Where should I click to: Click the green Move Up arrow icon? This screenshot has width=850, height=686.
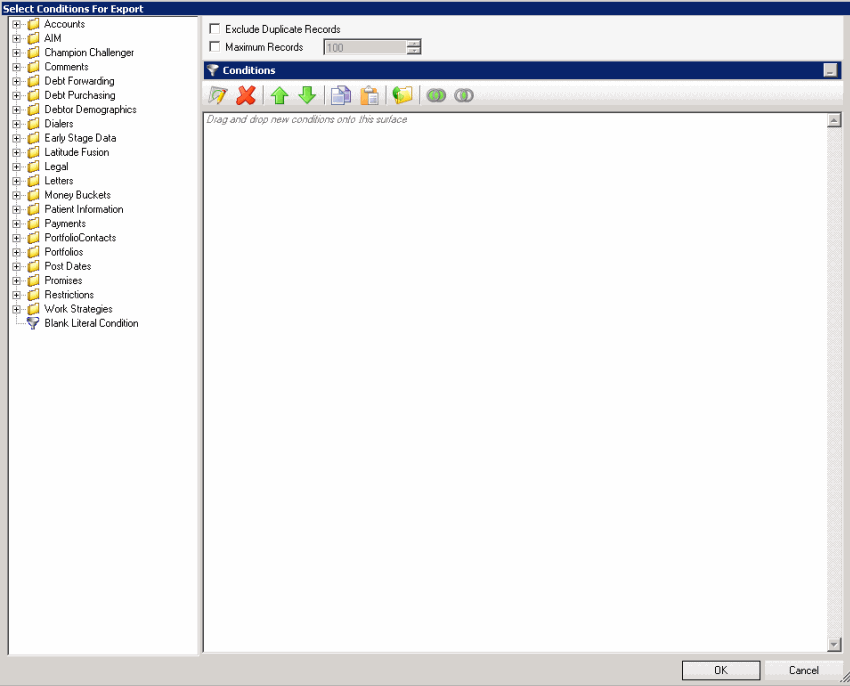click(x=278, y=95)
